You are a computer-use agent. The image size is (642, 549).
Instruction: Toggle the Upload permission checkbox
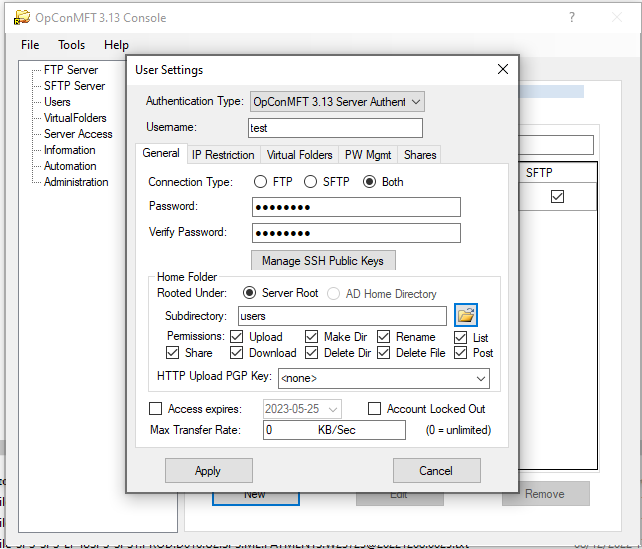(x=237, y=337)
